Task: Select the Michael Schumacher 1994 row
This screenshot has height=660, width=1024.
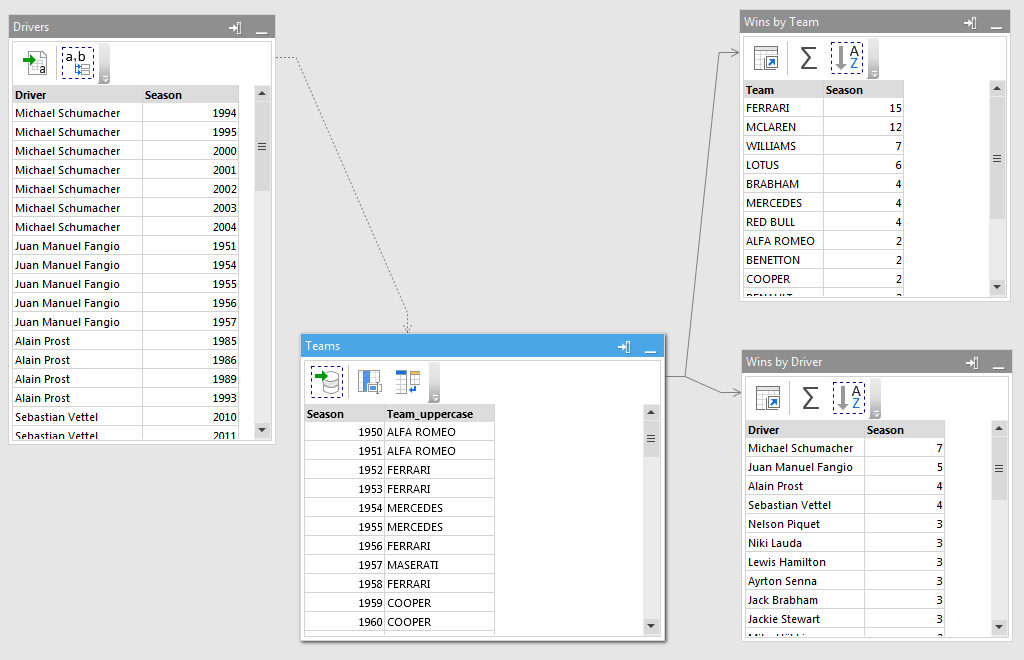Action: [x=125, y=113]
